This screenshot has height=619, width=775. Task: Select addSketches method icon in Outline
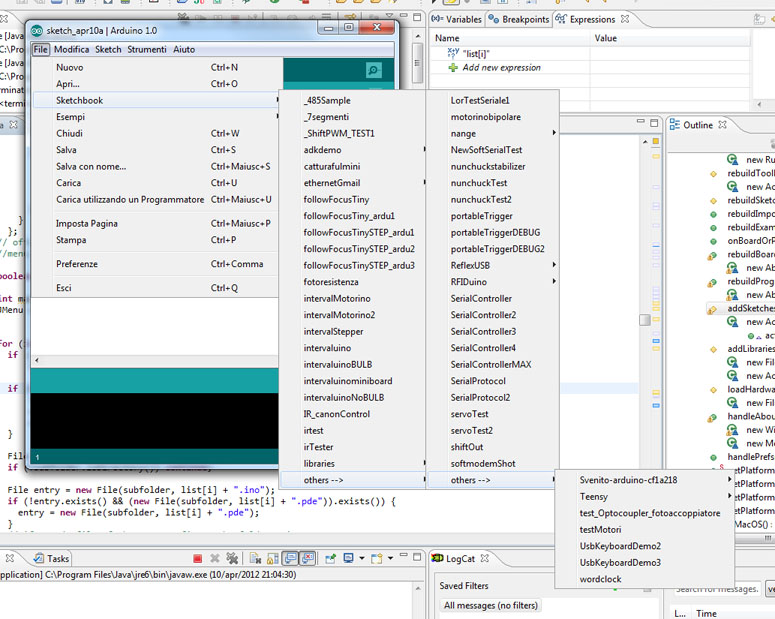pos(712,309)
